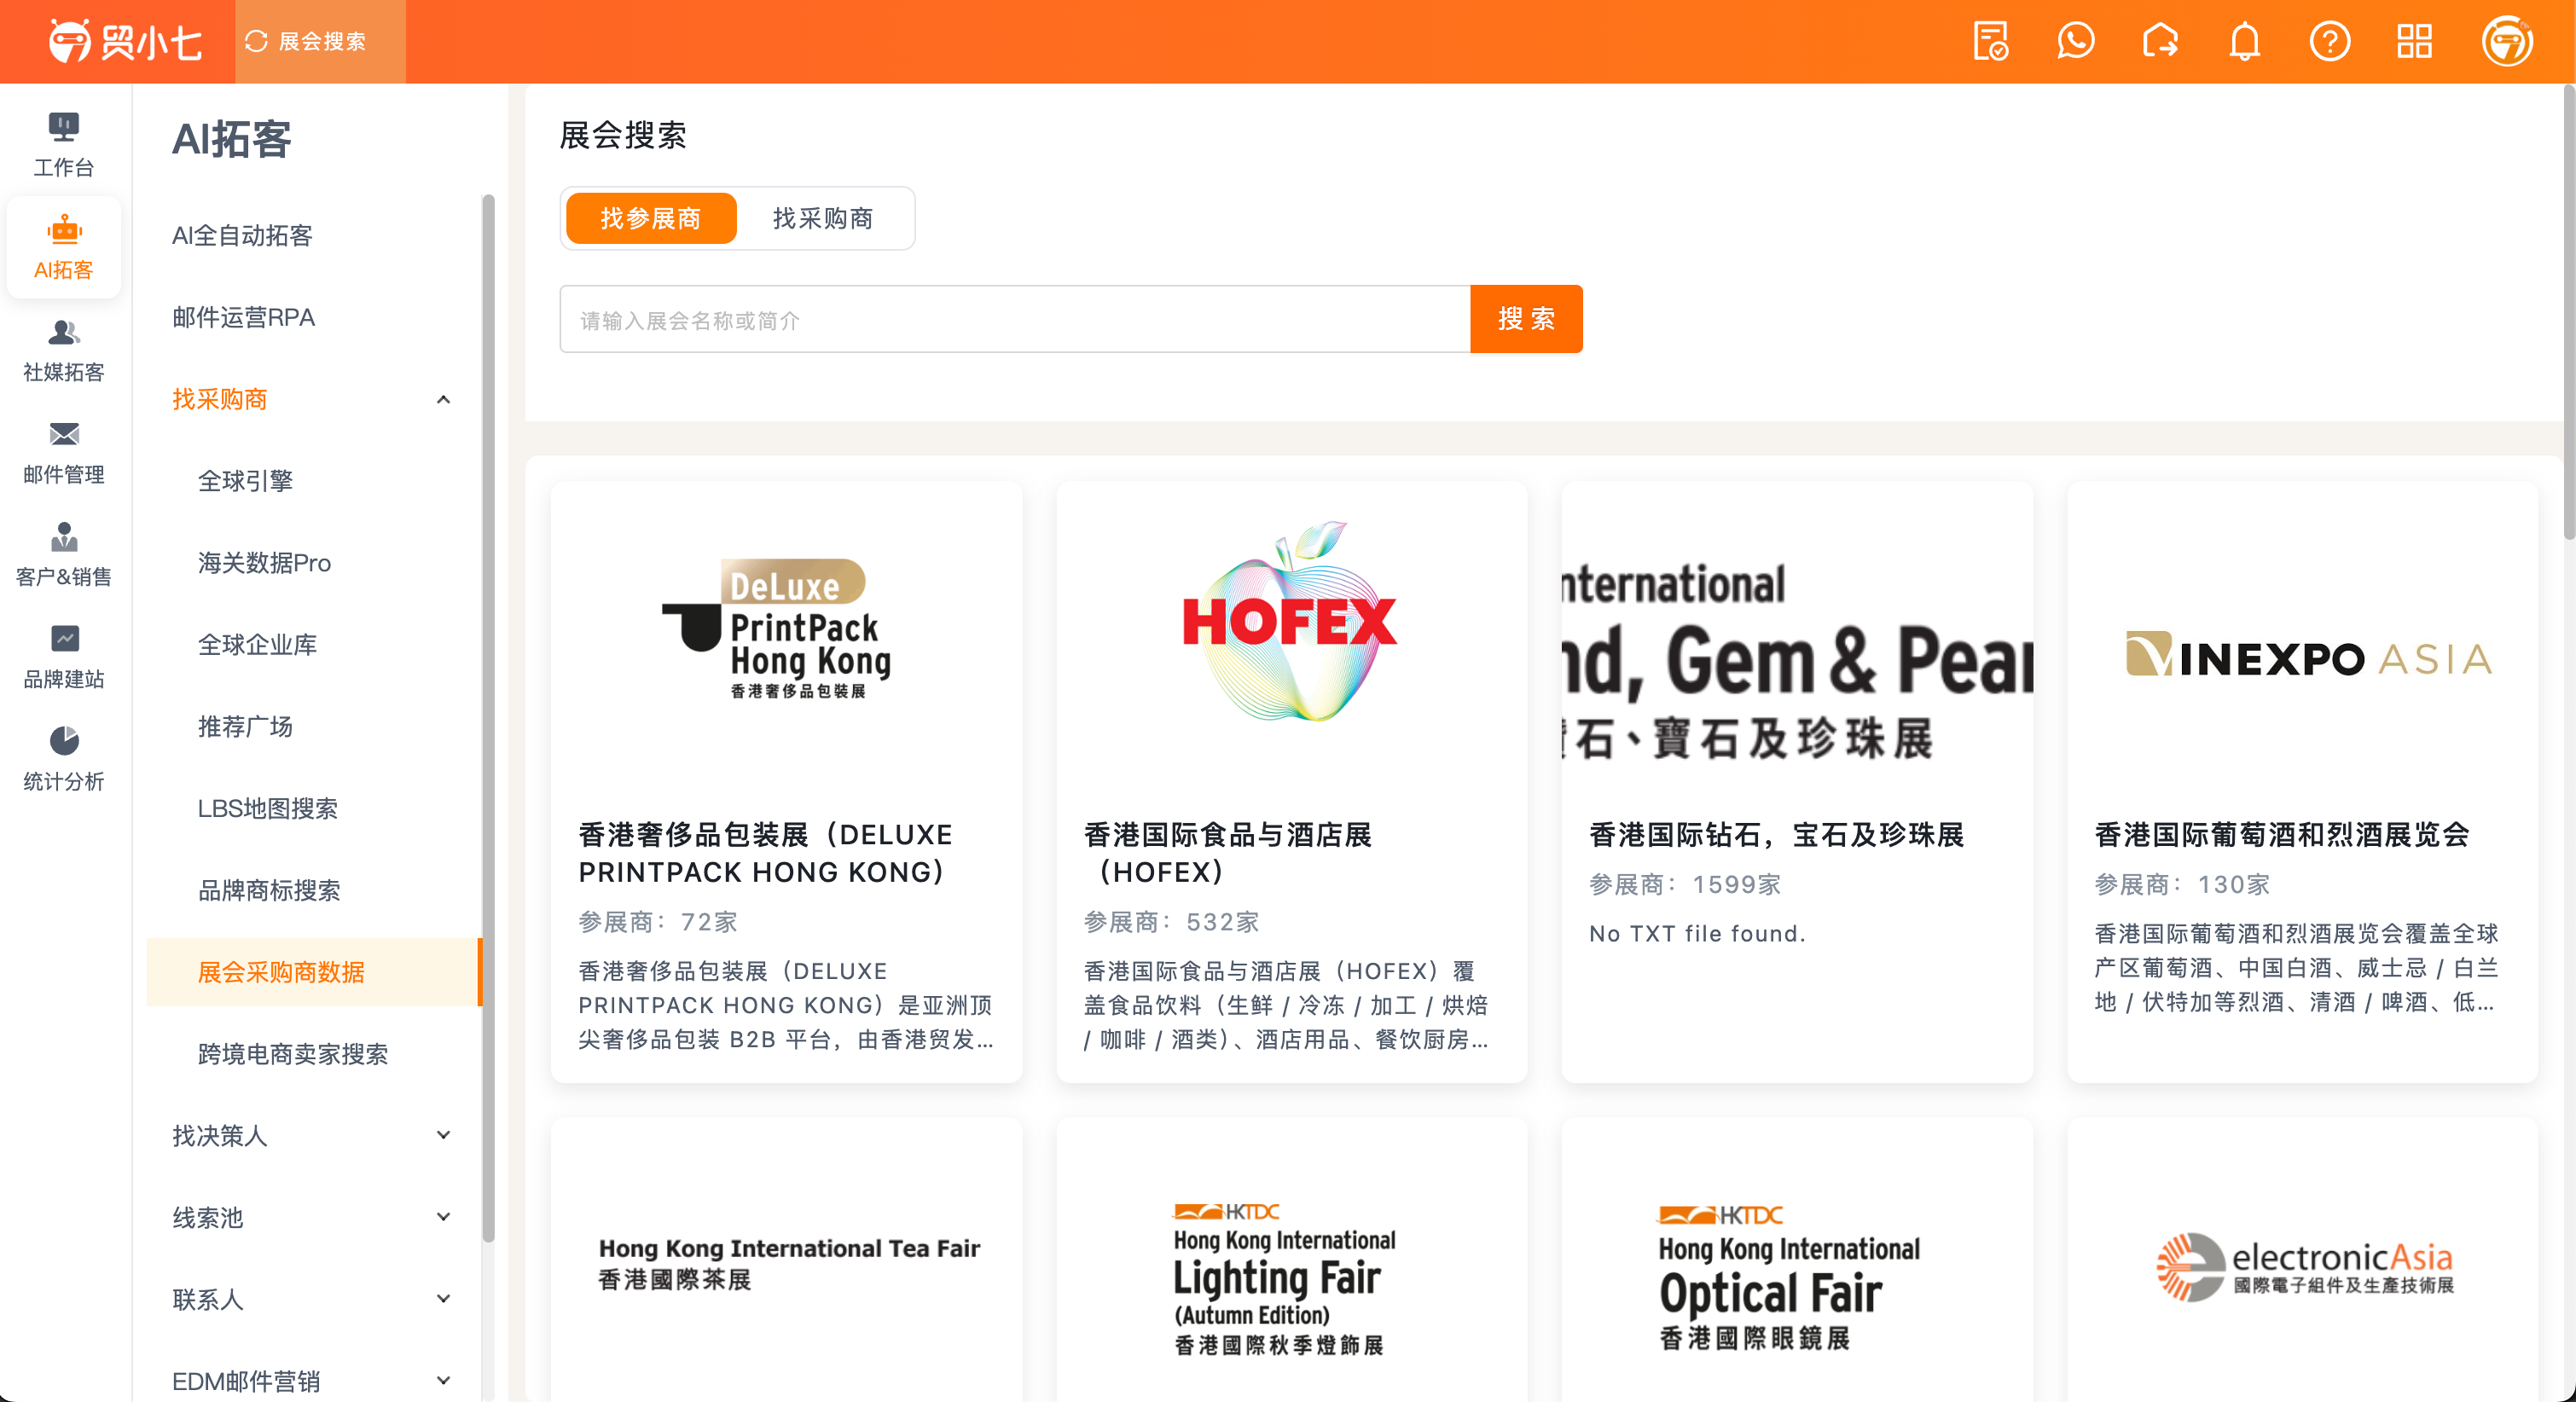Open 跨境电商卖家搜索 in the sidebar
The height and width of the screenshot is (1402, 2576).
point(293,1054)
